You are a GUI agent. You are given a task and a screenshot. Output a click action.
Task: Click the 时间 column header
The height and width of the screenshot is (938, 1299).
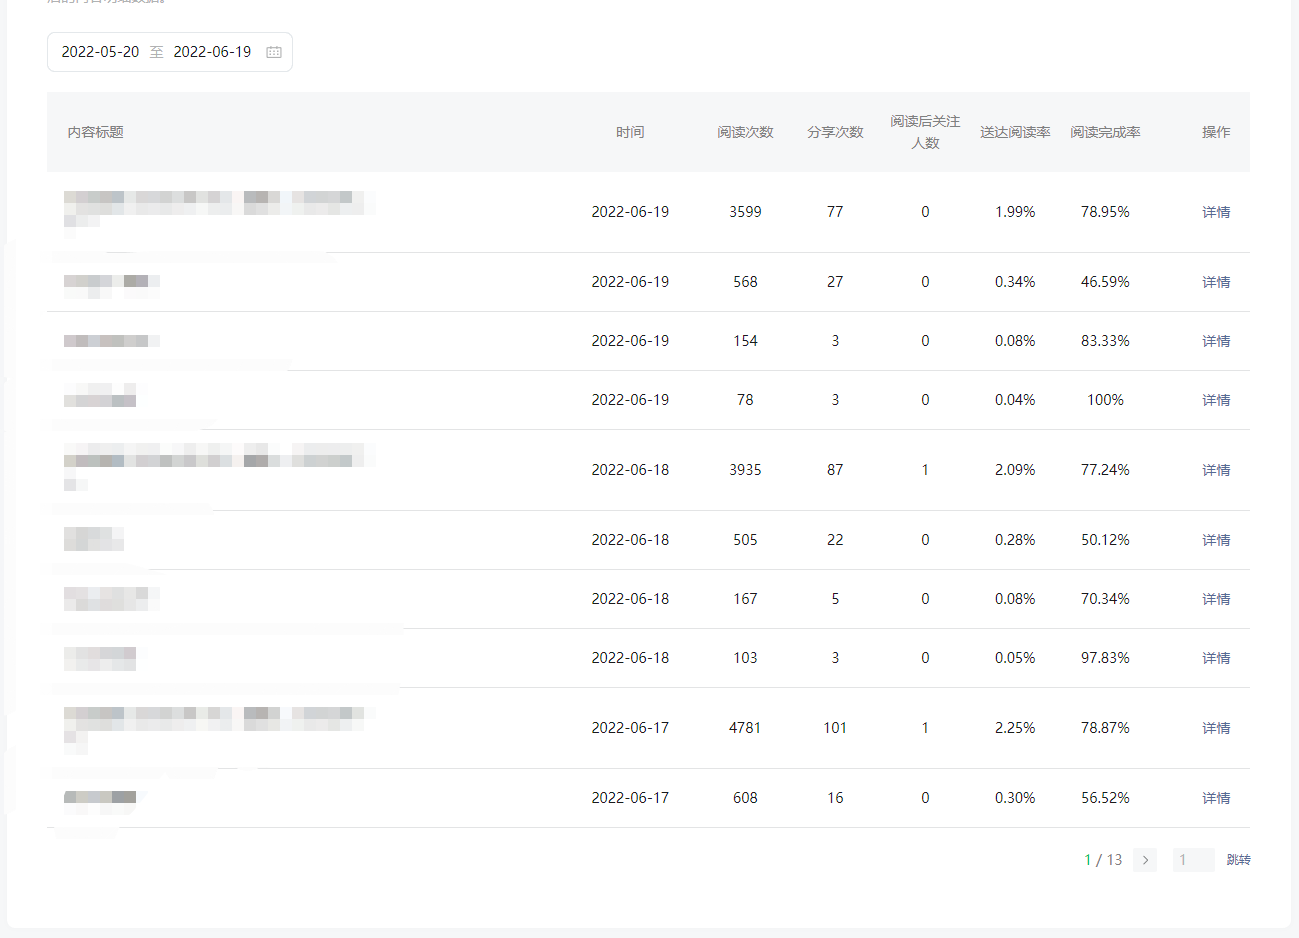[630, 132]
